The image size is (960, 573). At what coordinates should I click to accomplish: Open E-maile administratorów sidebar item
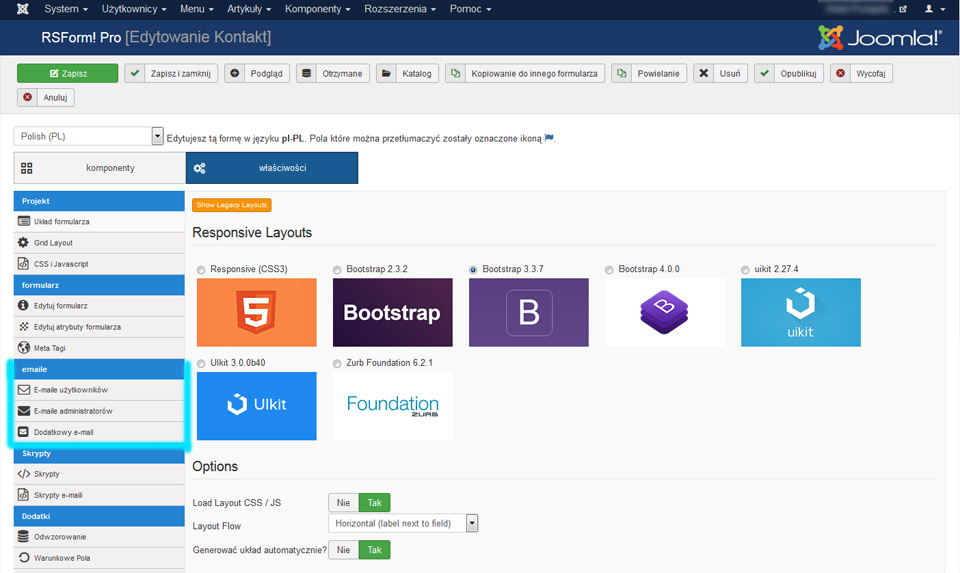pyautogui.click(x=99, y=411)
